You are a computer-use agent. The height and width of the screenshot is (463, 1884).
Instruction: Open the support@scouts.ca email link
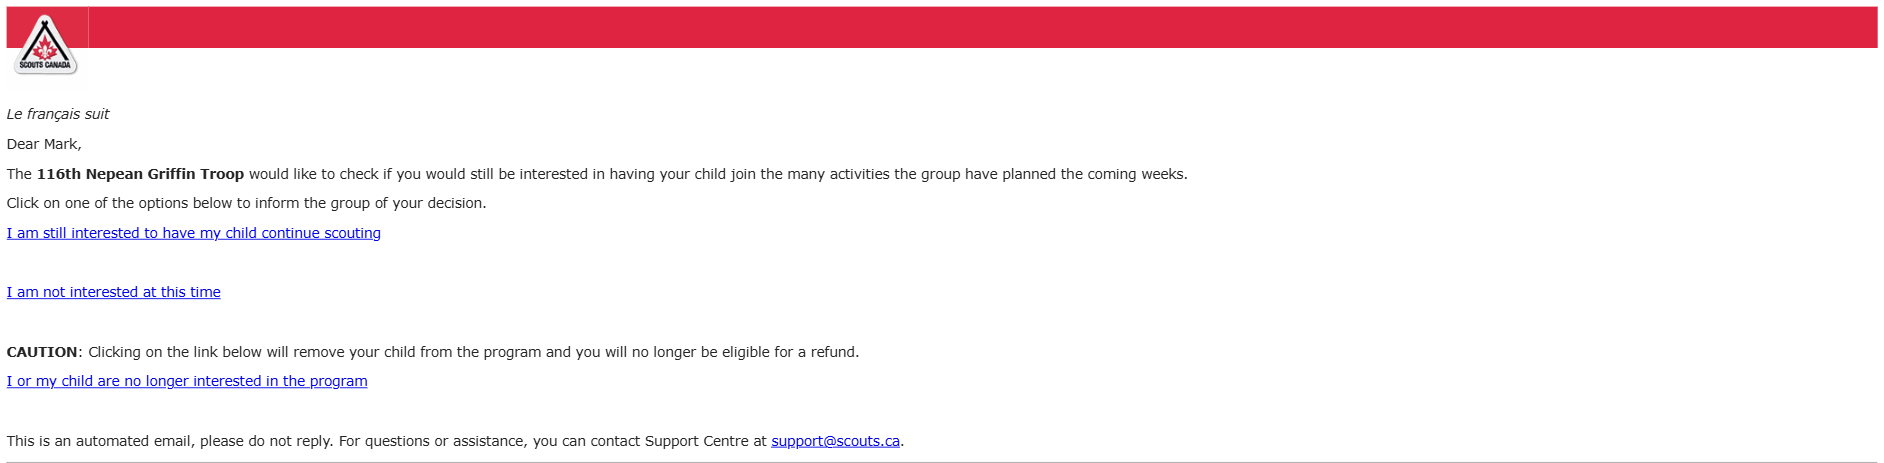(835, 441)
